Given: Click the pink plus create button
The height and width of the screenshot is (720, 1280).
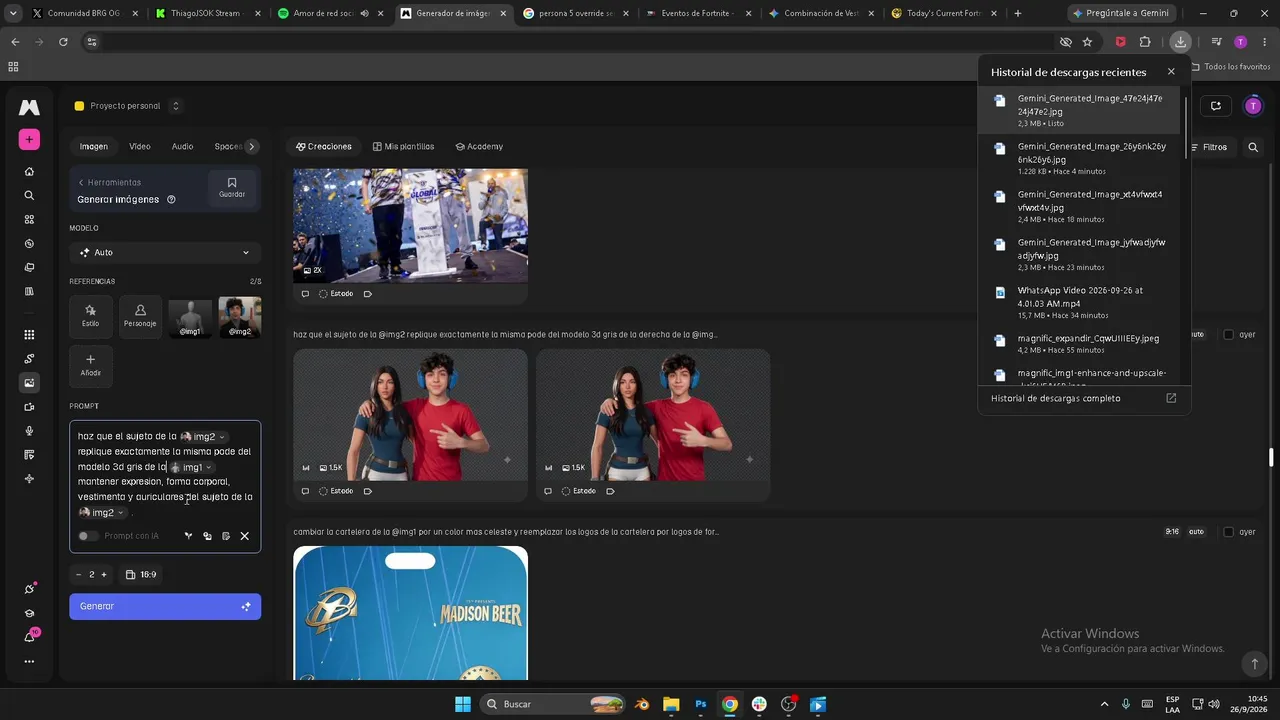Looking at the screenshot, I should 29,139.
